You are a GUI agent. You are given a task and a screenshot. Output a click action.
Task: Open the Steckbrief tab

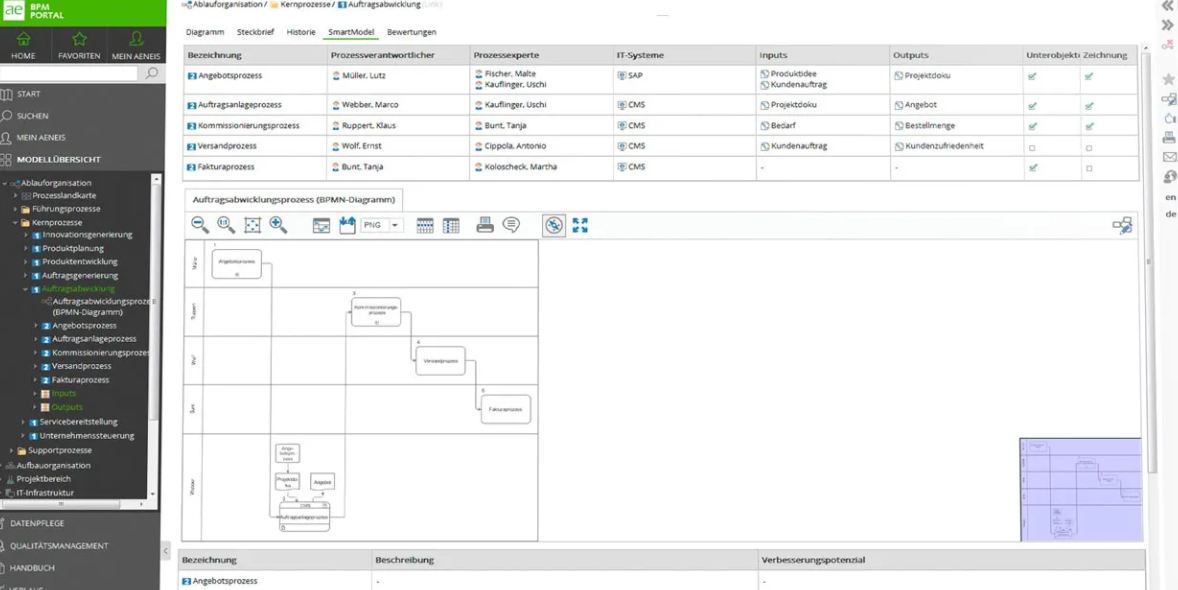tap(255, 32)
